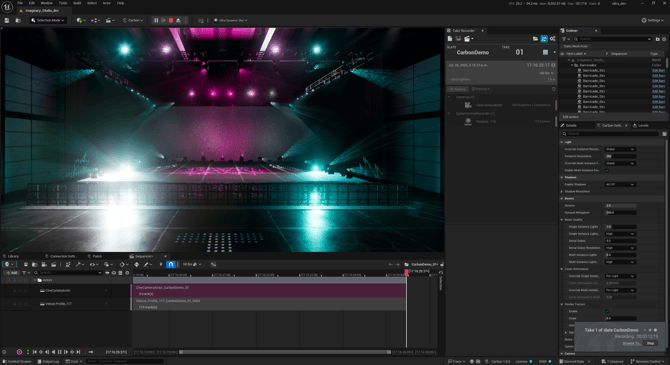The height and width of the screenshot is (365, 670).
Task: Stop play session red button
Action: (x=171, y=20)
